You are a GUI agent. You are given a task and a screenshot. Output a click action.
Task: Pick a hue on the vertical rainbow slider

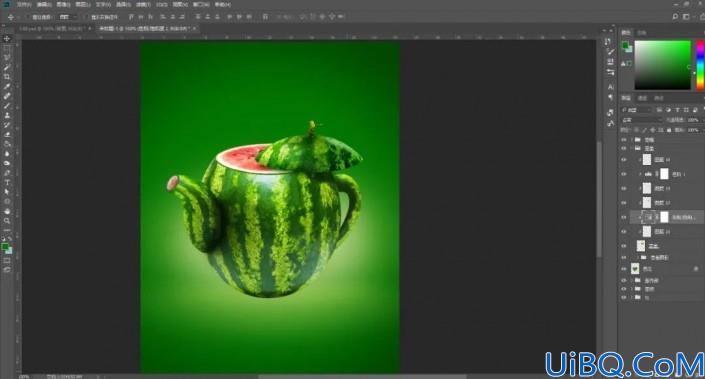tap(700, 65)
